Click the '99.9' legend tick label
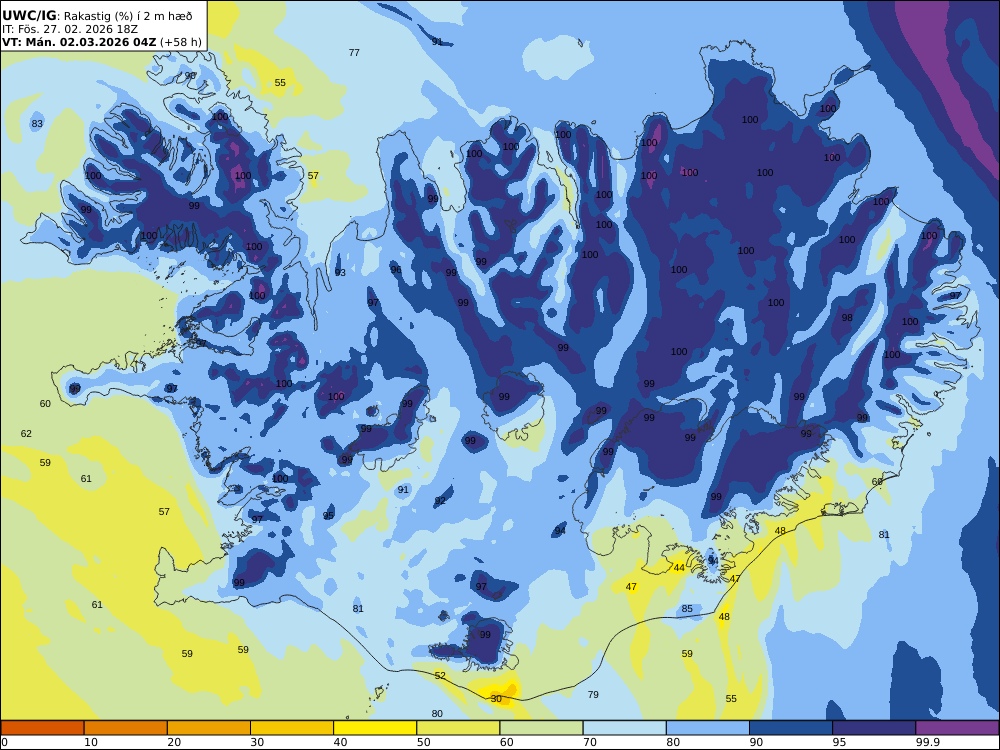Viewport: 1000px width, 750px height. (x=927, y=742)
